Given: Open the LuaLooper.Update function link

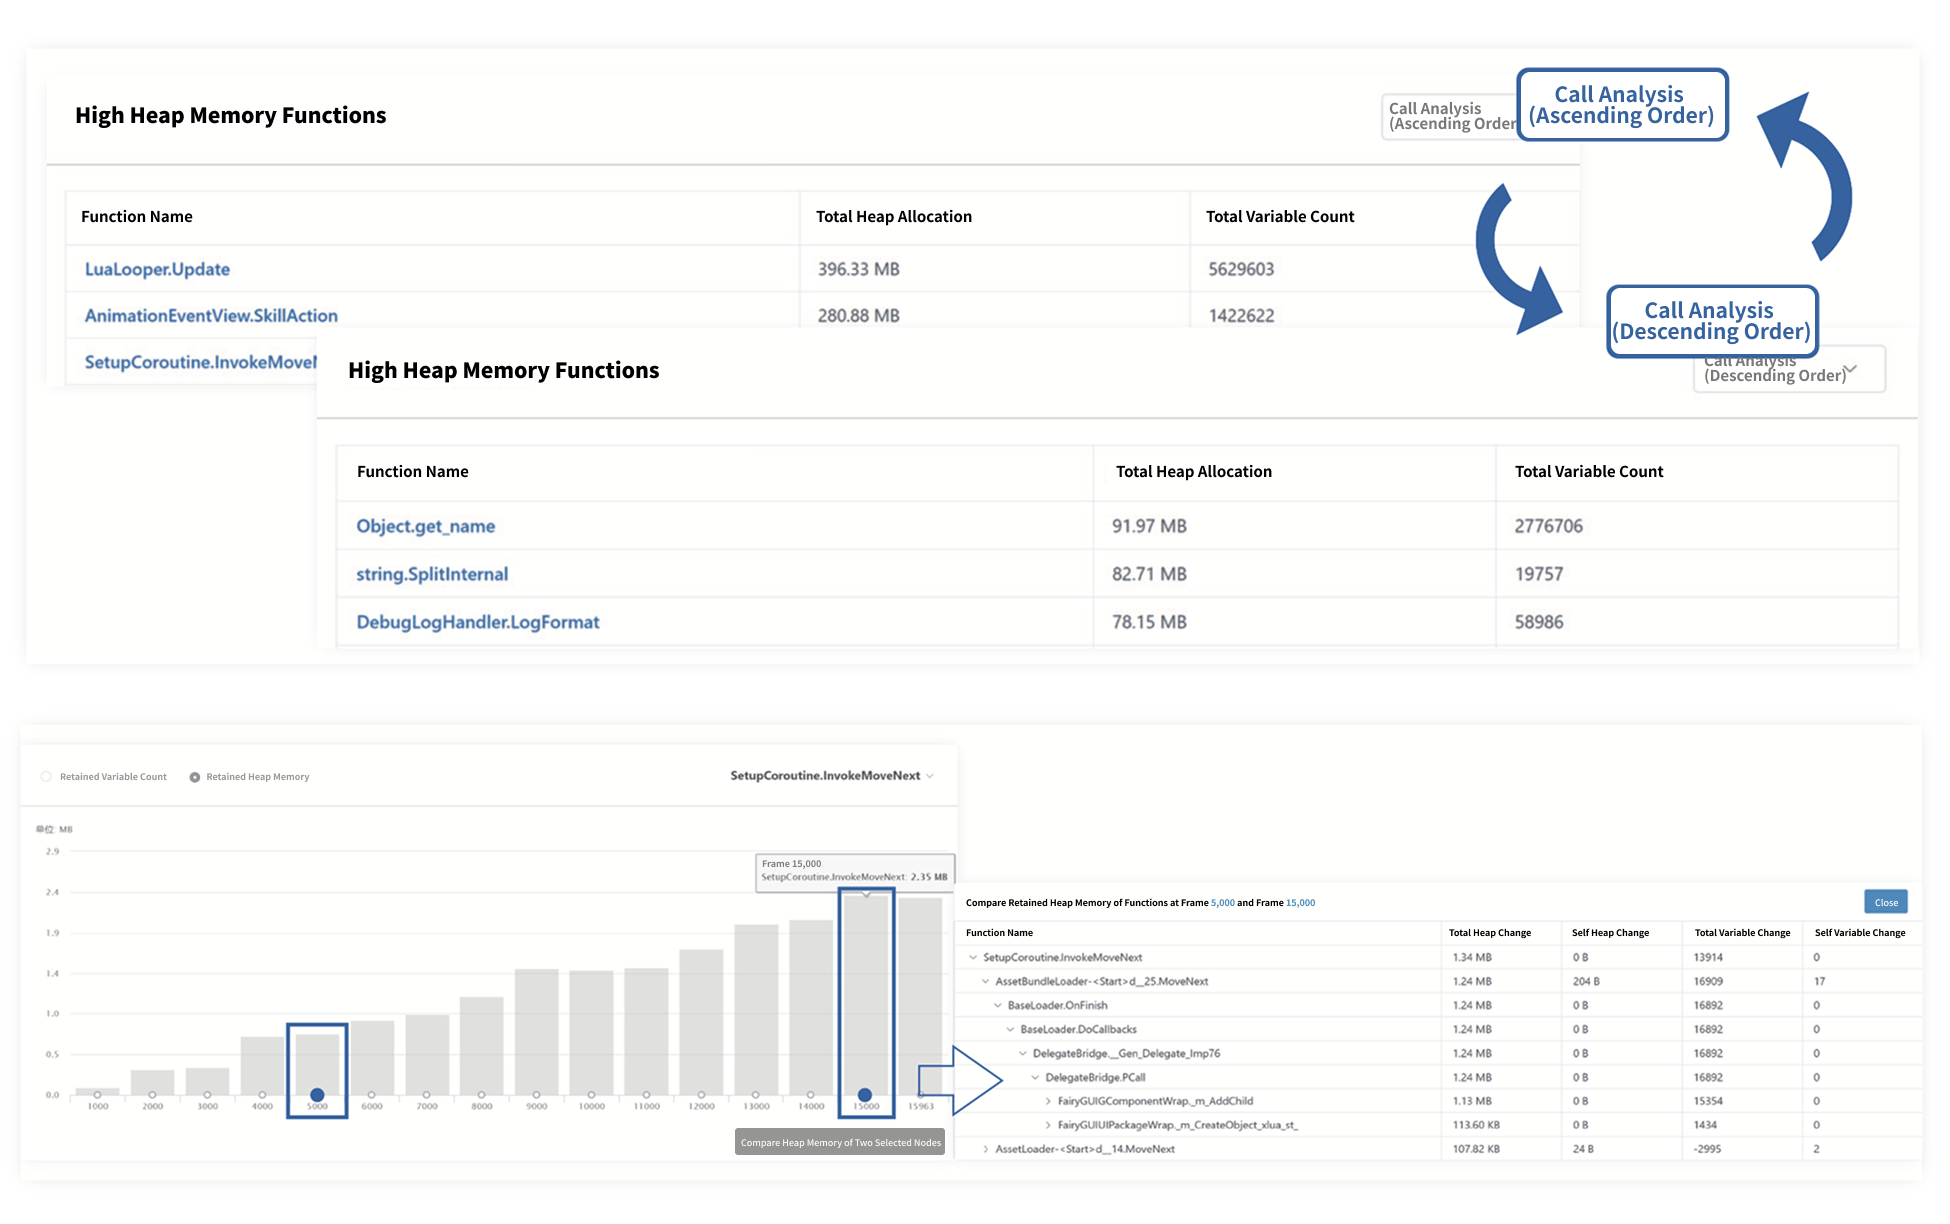Looking at the screenshot, I should coord(157,269).
